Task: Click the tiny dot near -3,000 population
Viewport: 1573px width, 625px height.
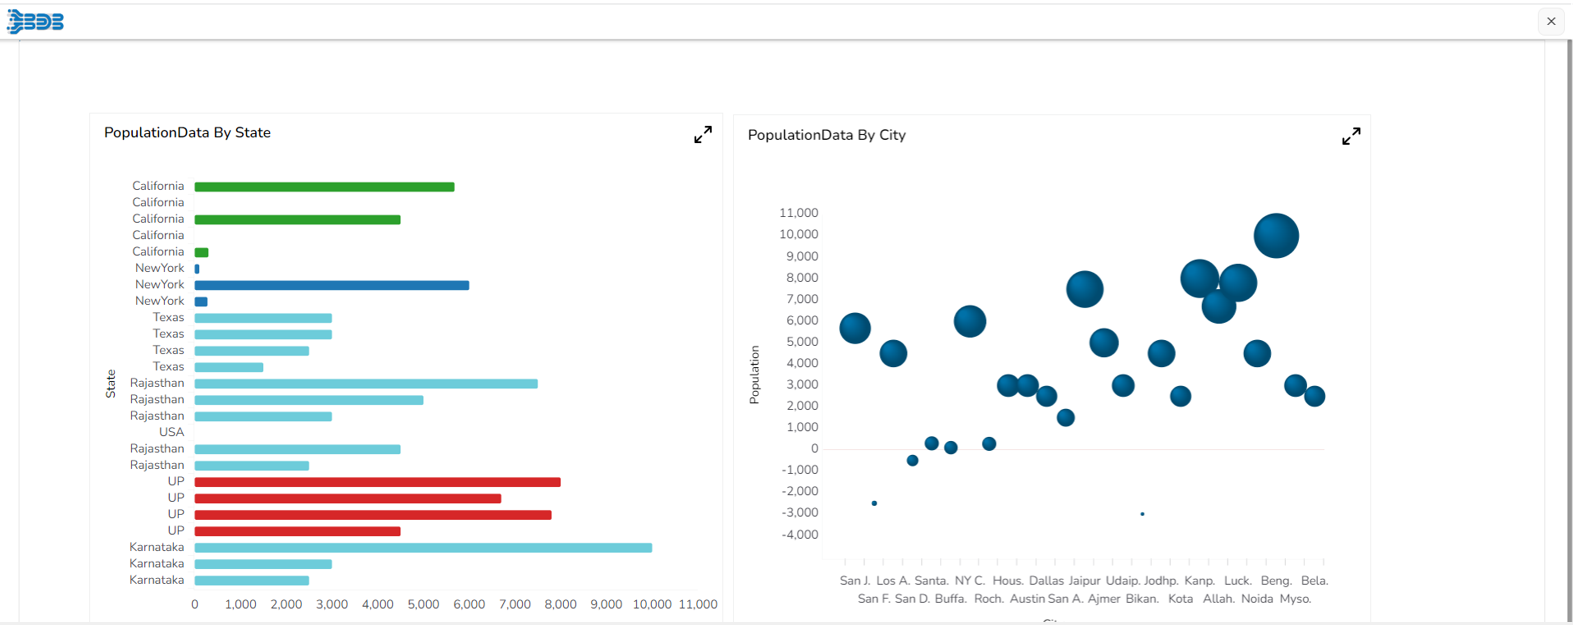Action: [1142, 514]
